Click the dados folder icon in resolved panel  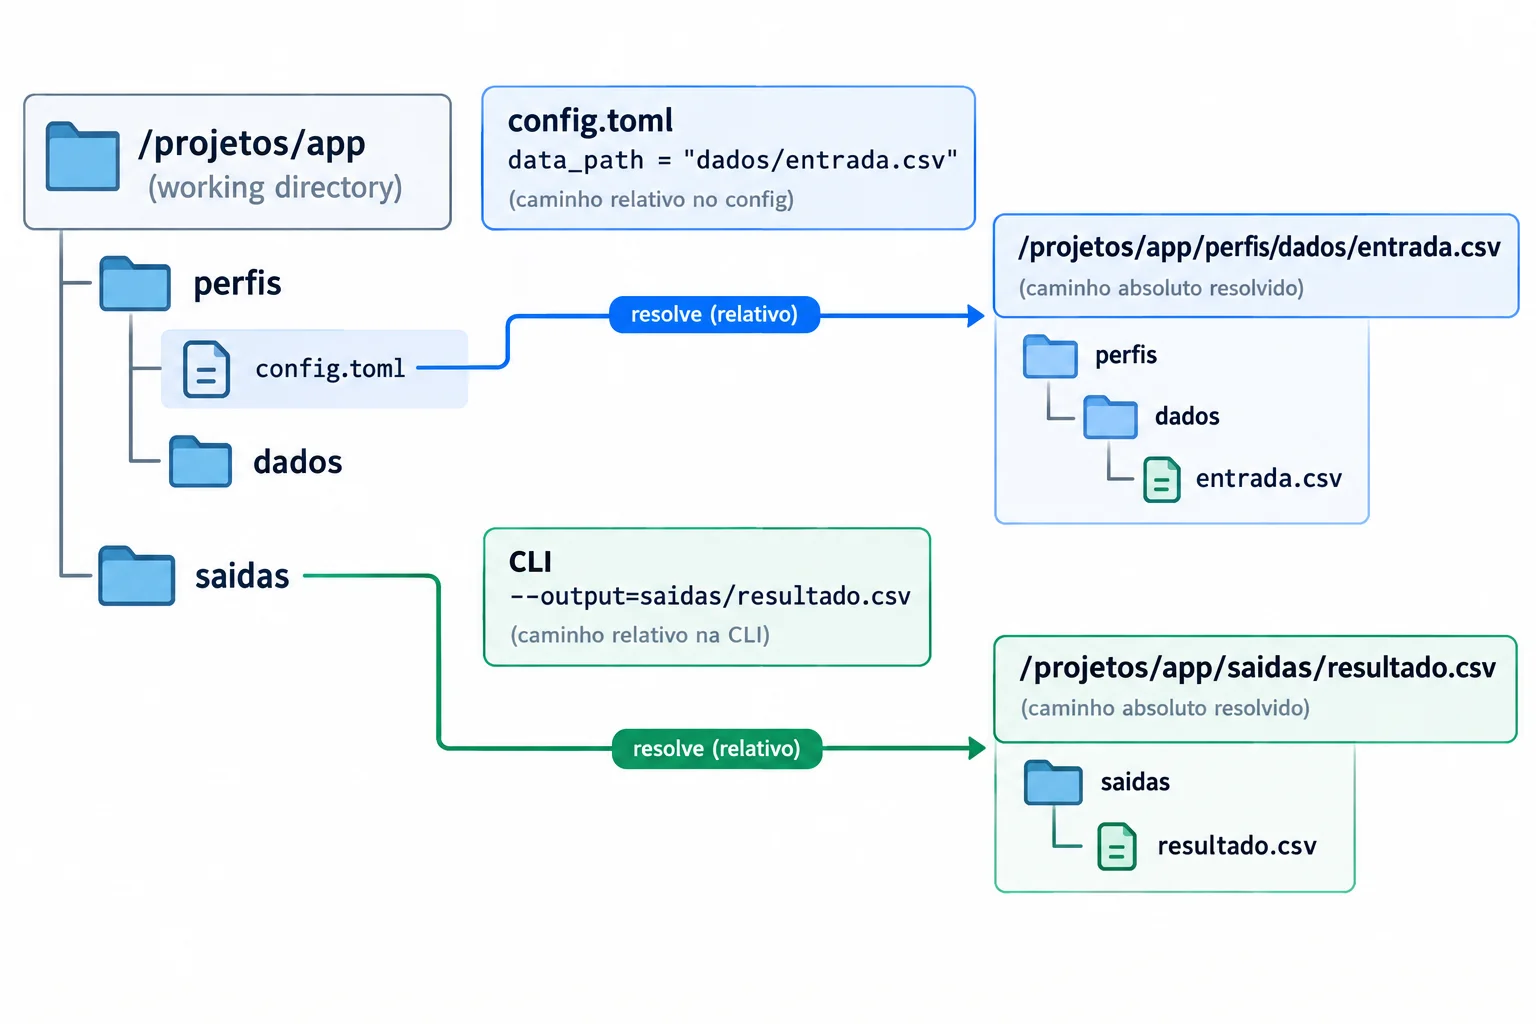click(1110, 417)
